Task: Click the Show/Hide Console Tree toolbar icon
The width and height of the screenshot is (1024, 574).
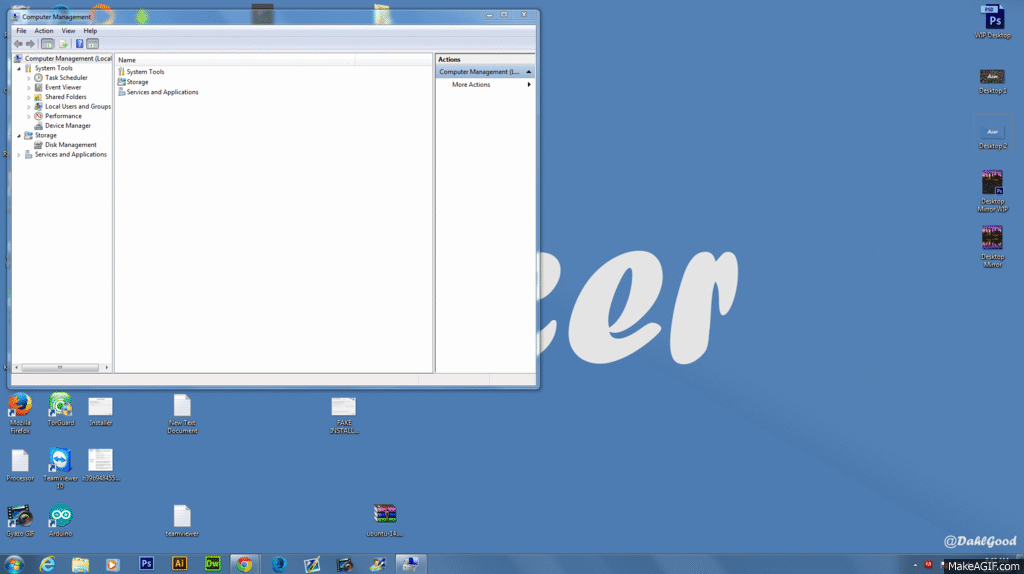Action: click(47, 44)
